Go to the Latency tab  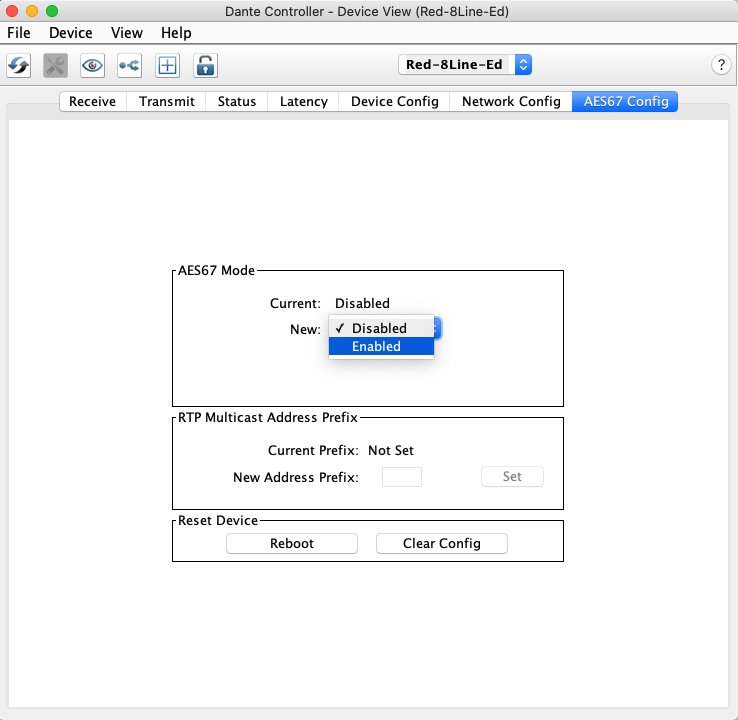[303, 101]
